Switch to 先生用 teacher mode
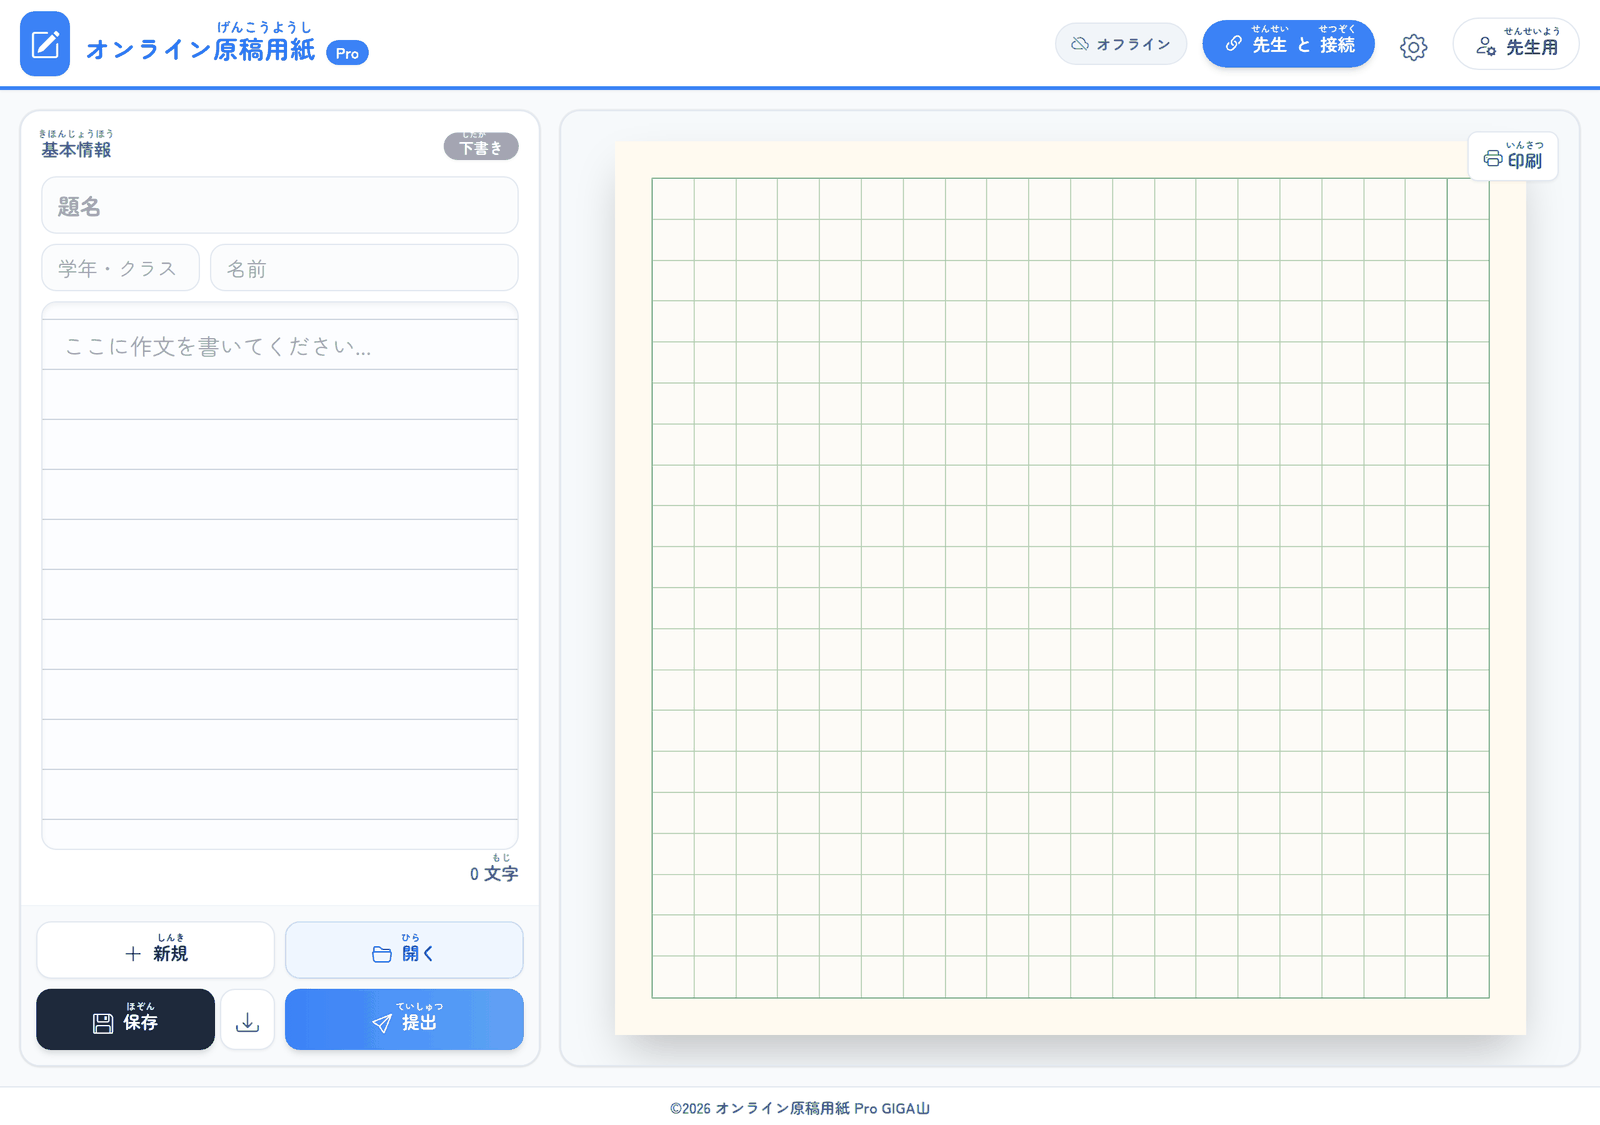This screenshot has height=1125, width=1600. (1516, 44)
